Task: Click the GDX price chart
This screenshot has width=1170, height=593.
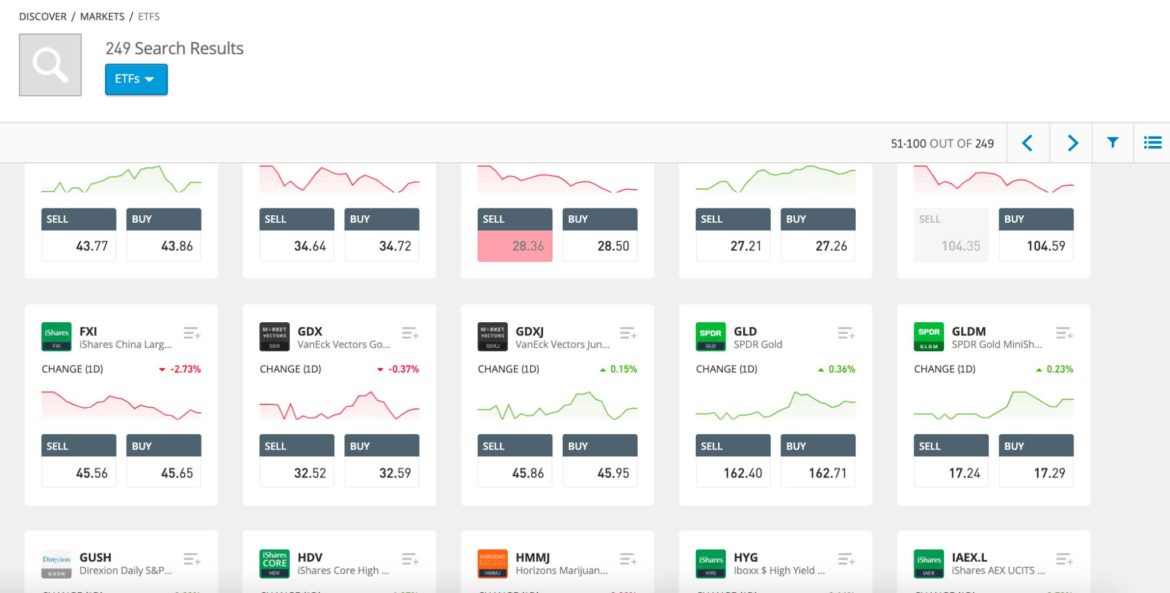Action: 339,405
